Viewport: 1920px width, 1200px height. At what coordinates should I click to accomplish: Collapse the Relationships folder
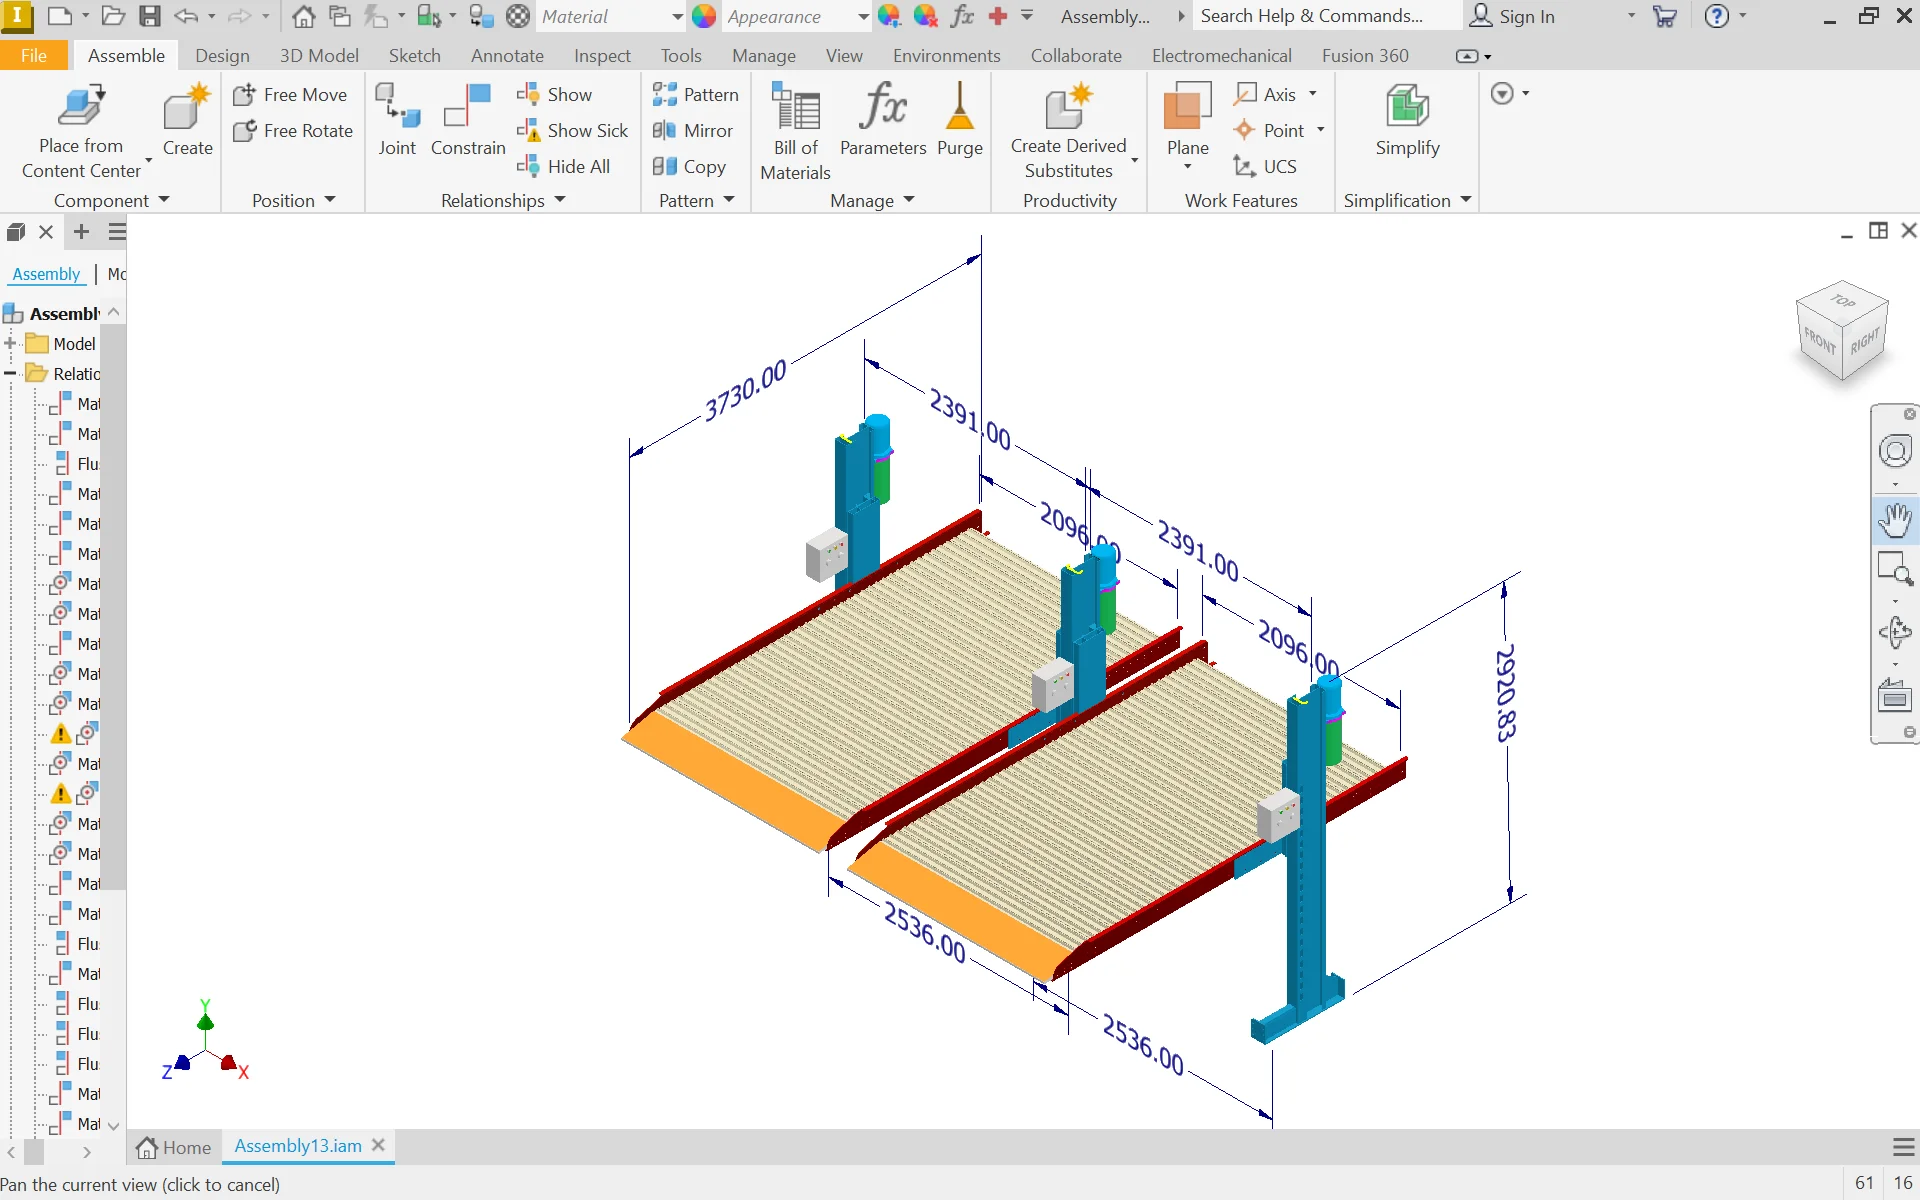pos(10,373)
